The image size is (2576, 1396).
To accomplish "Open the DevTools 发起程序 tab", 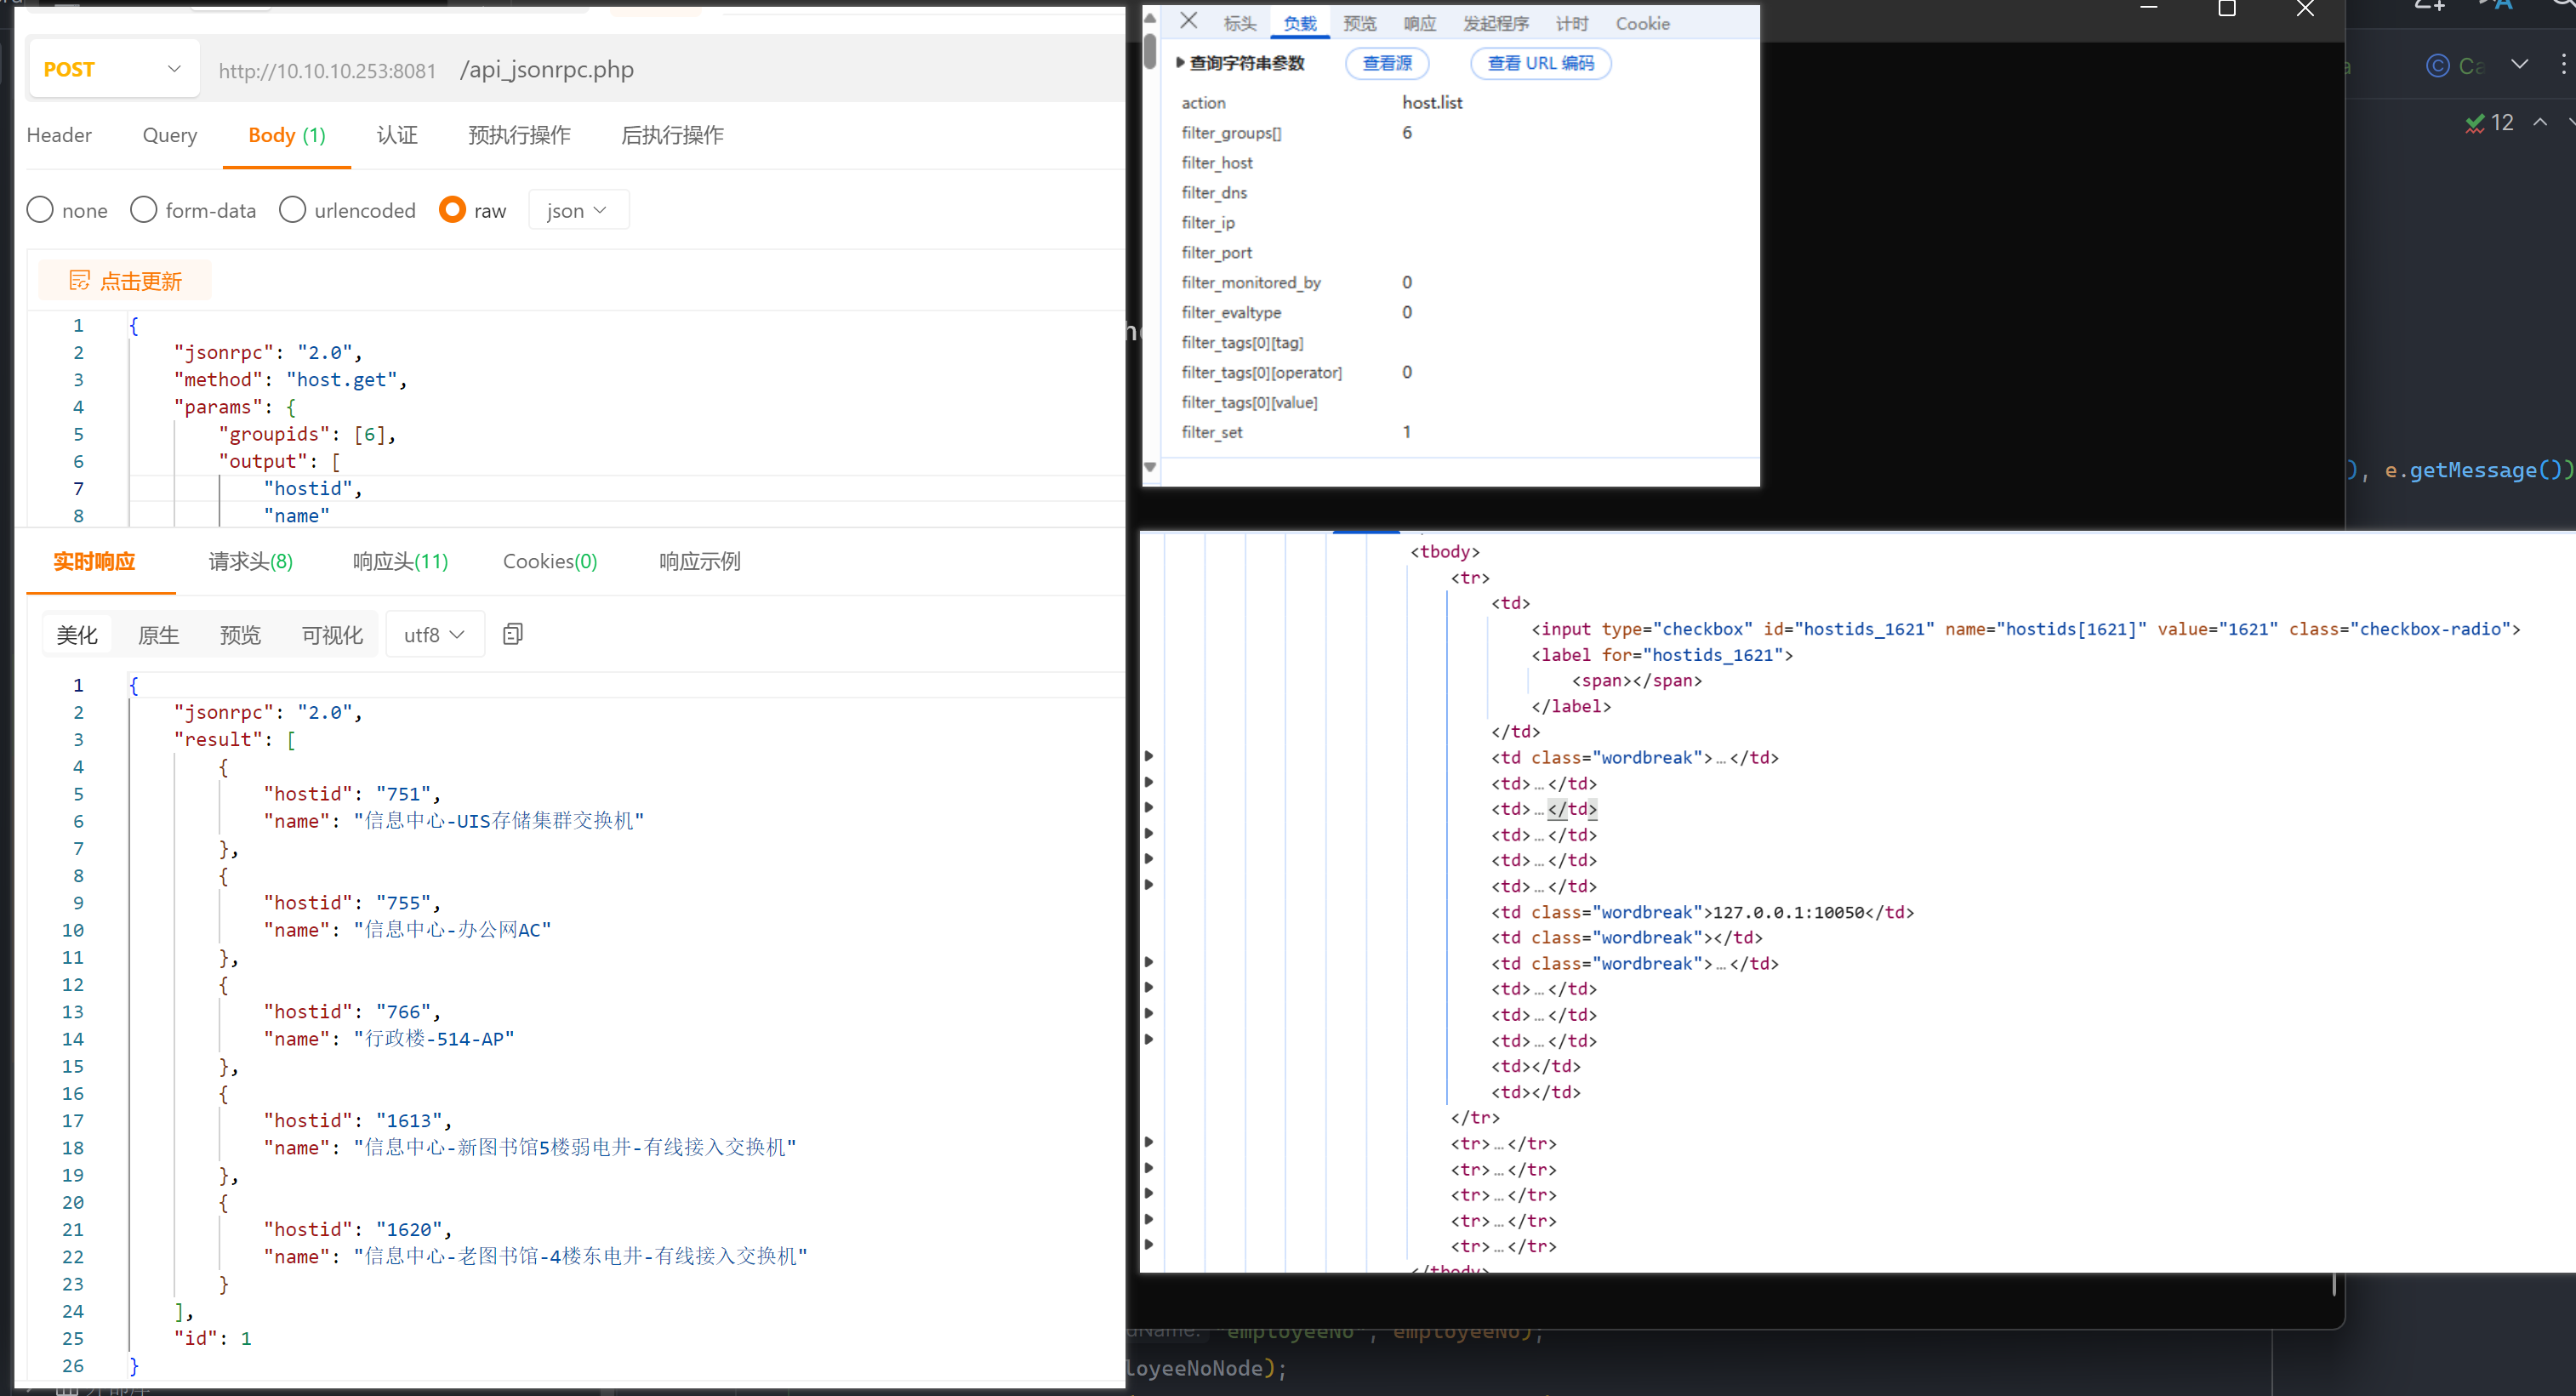I will click(x=1496, y=23).
